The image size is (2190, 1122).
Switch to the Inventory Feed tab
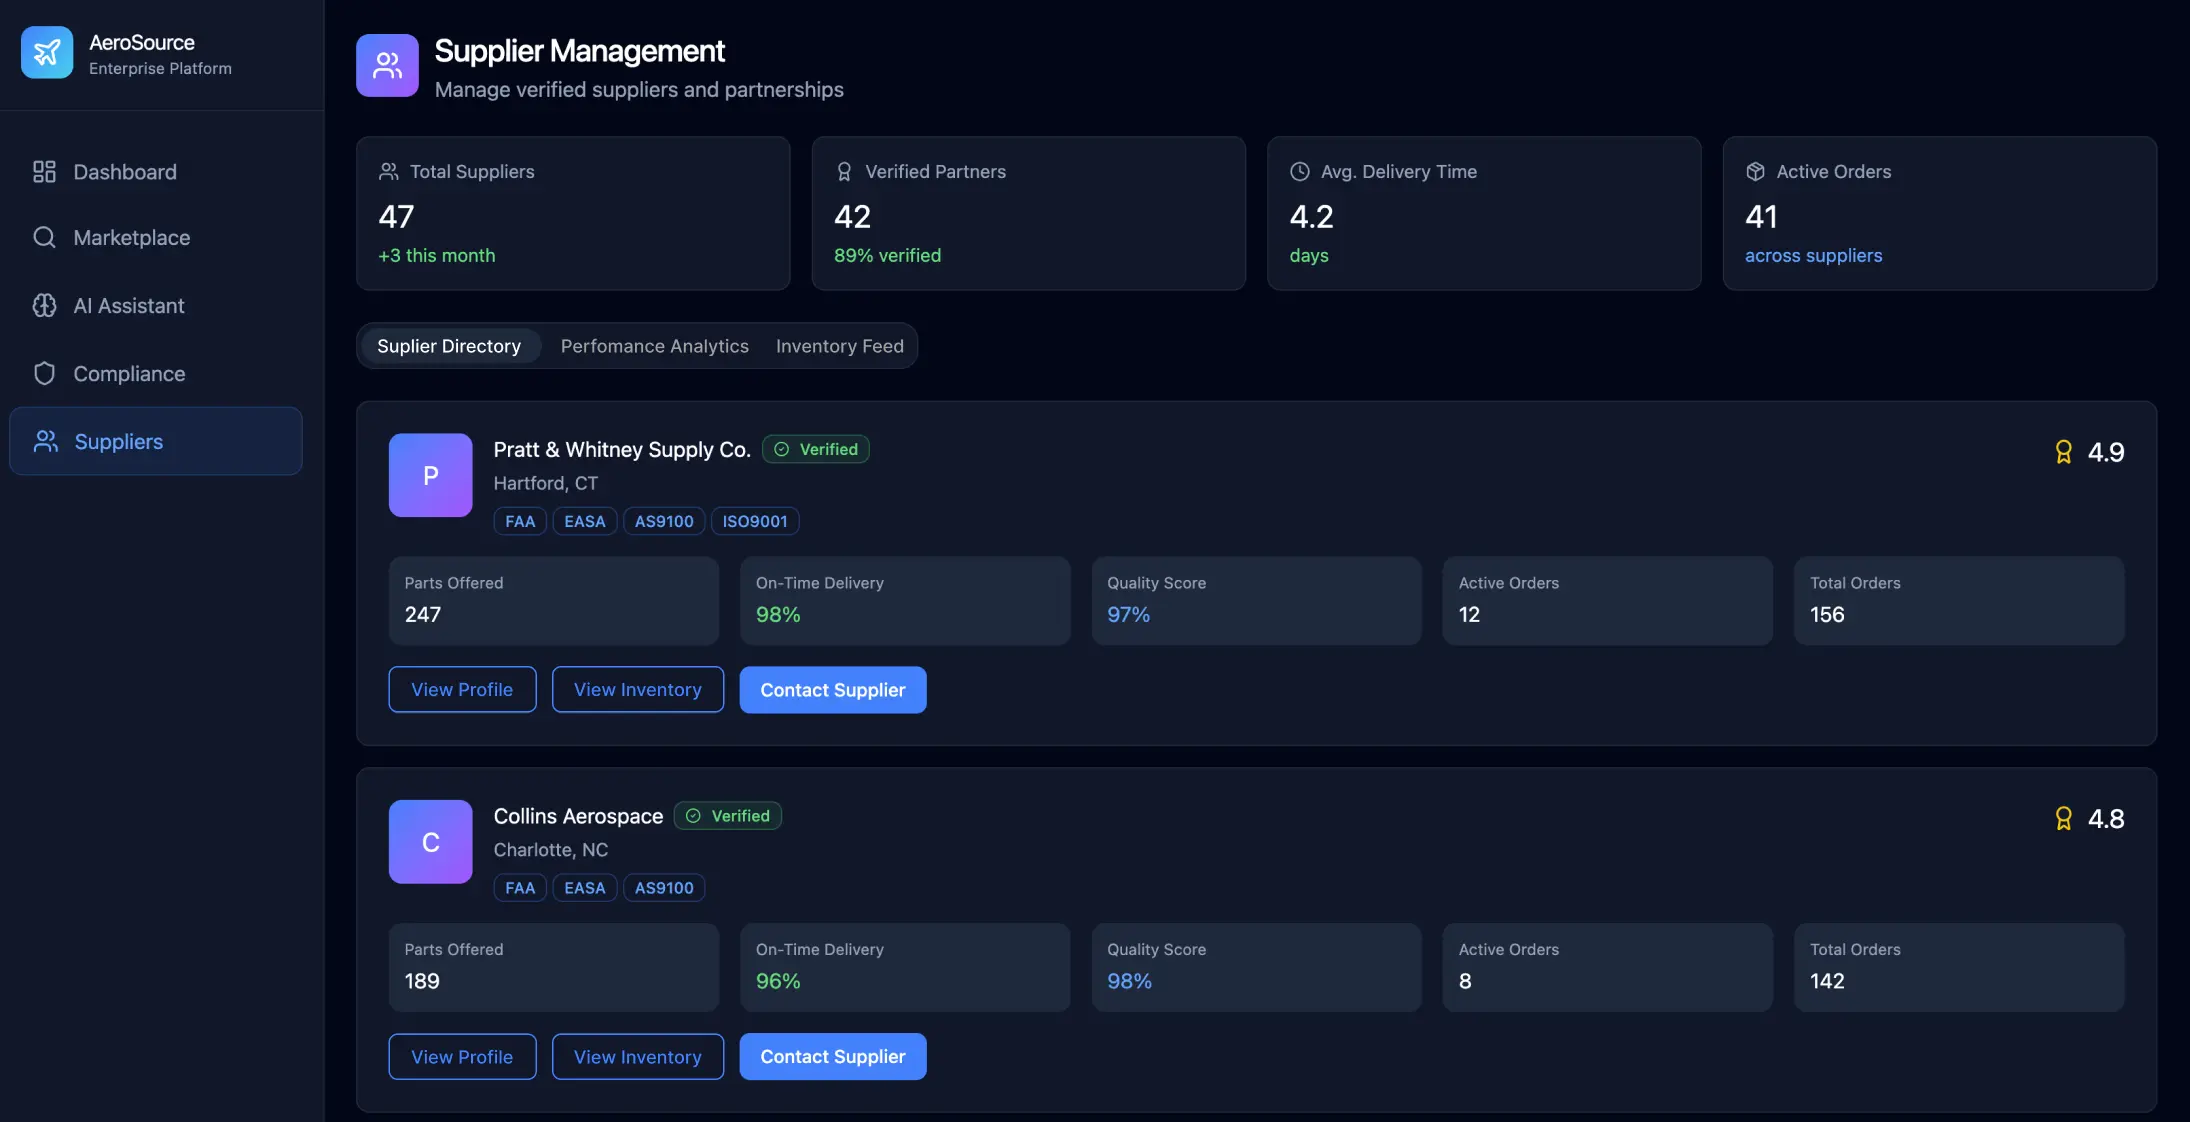point(839,346)
